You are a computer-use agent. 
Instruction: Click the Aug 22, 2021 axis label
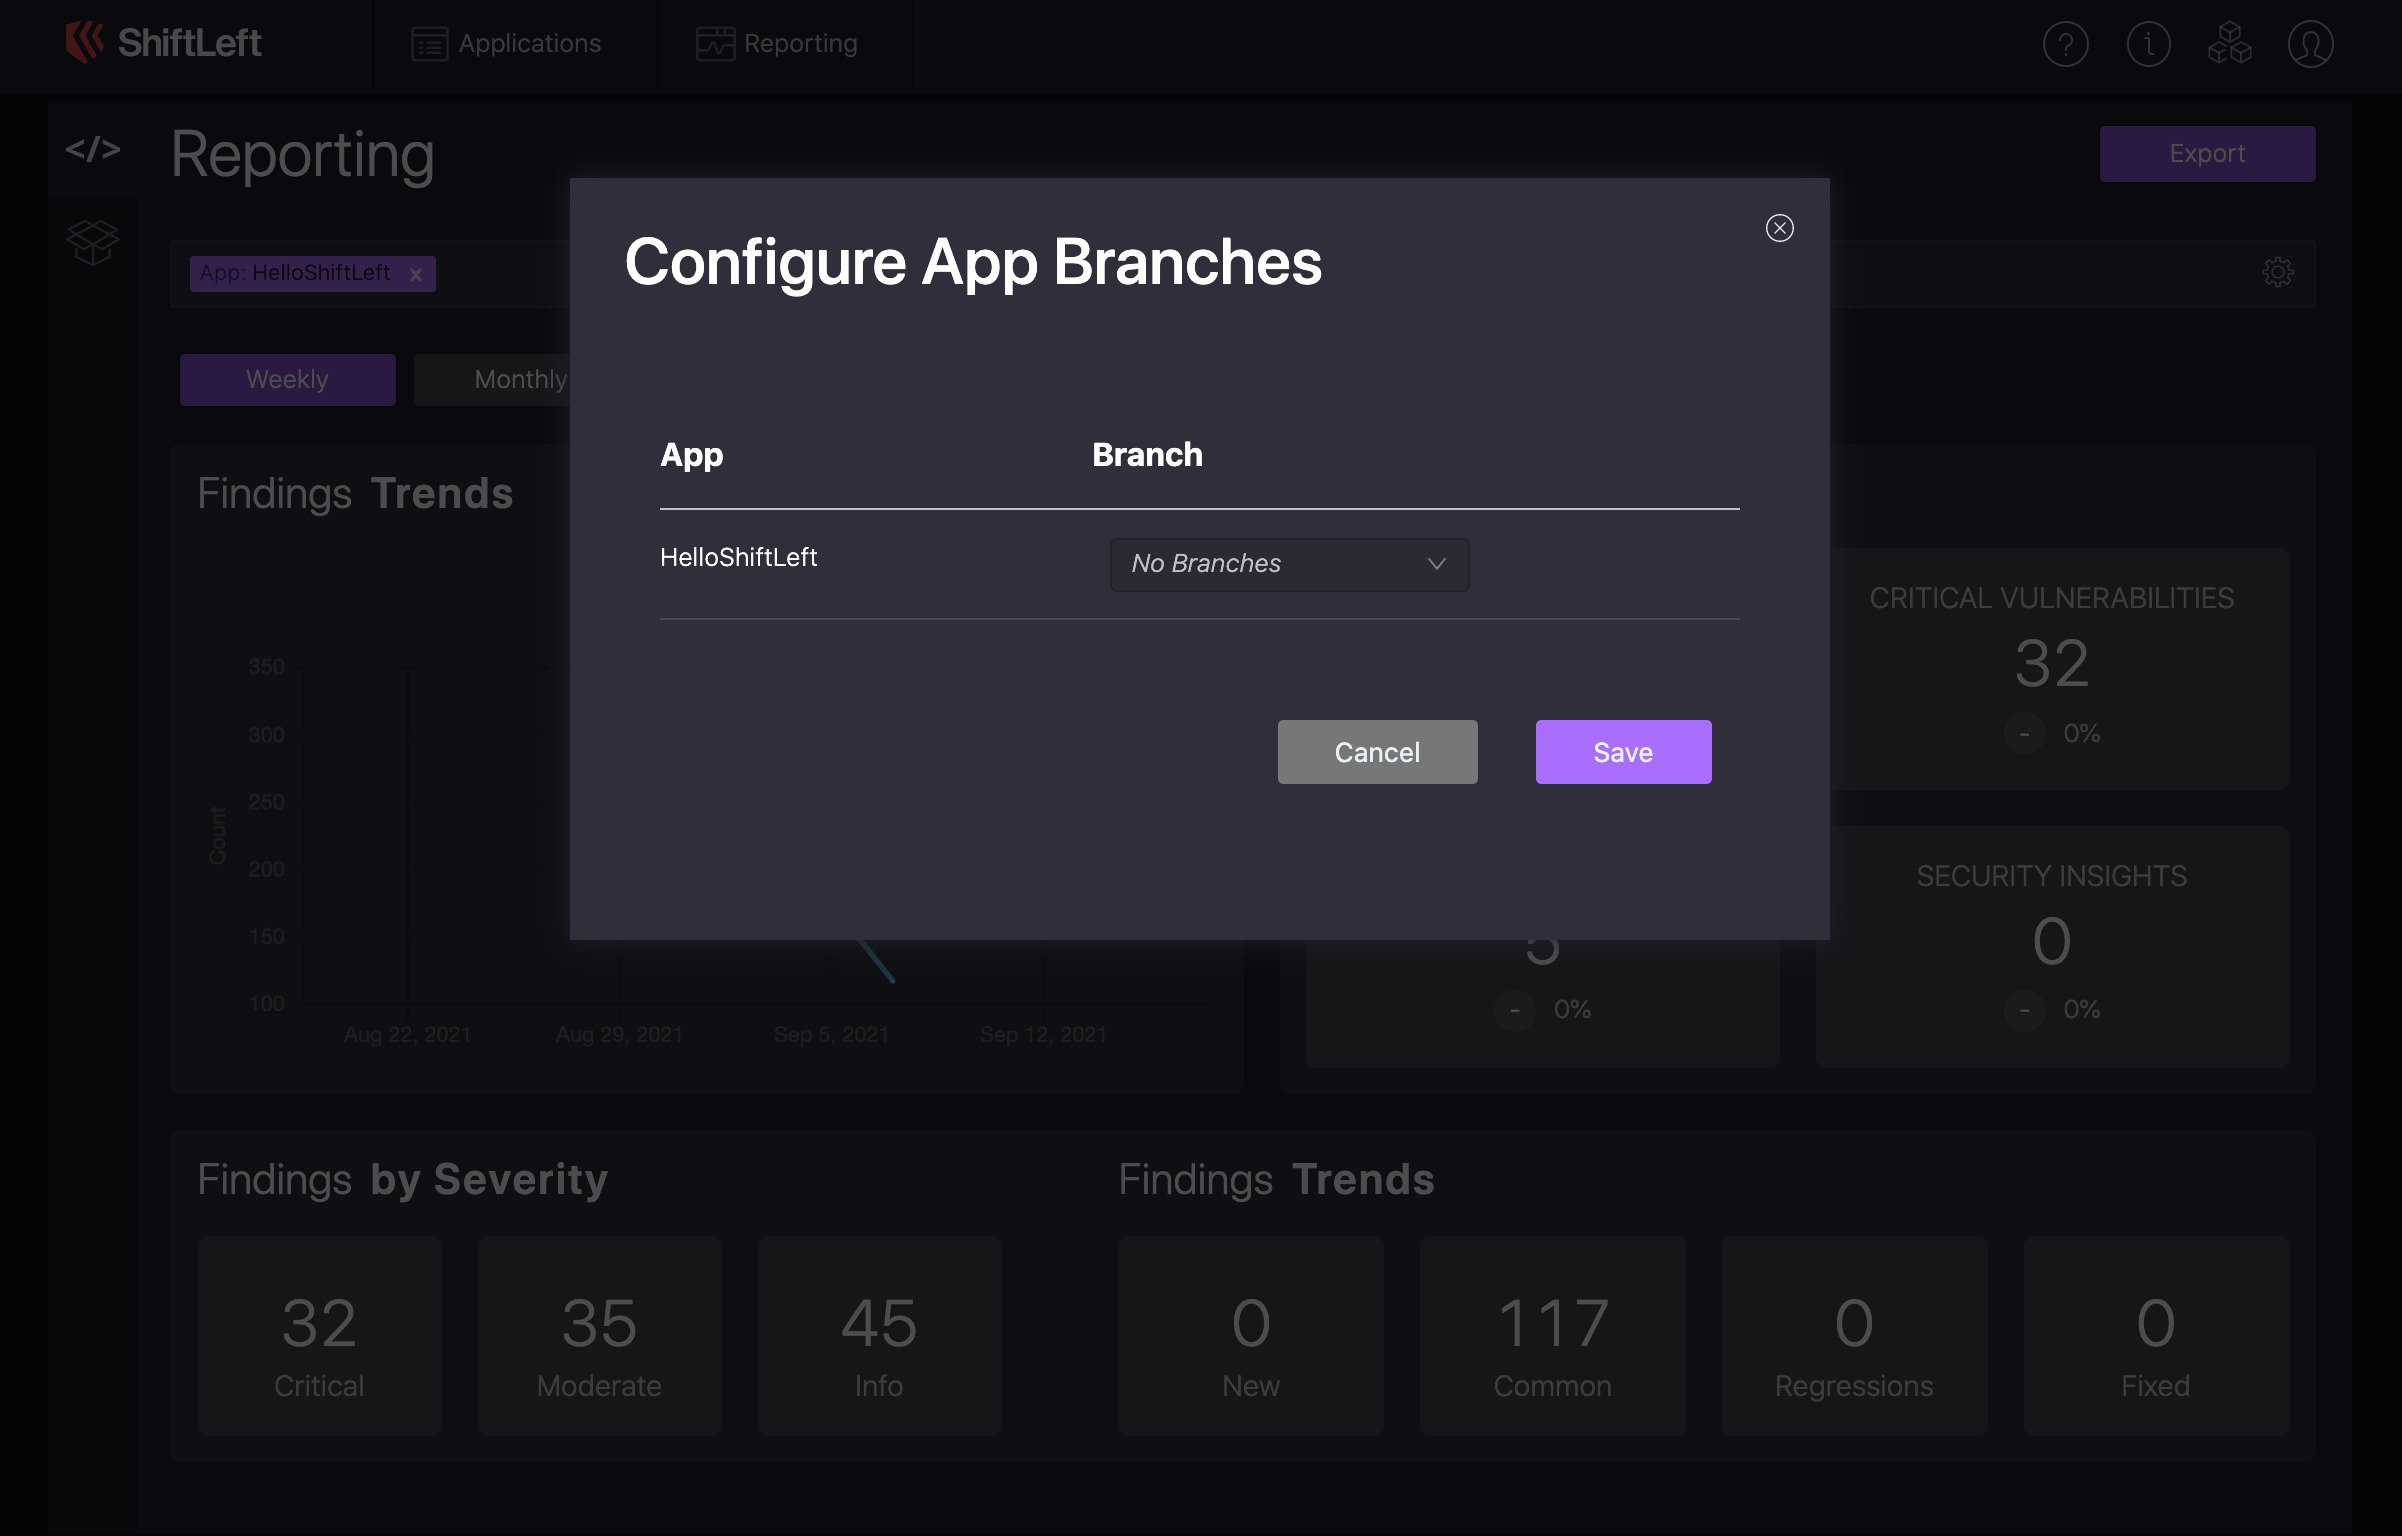click(x=408, y=1035)
